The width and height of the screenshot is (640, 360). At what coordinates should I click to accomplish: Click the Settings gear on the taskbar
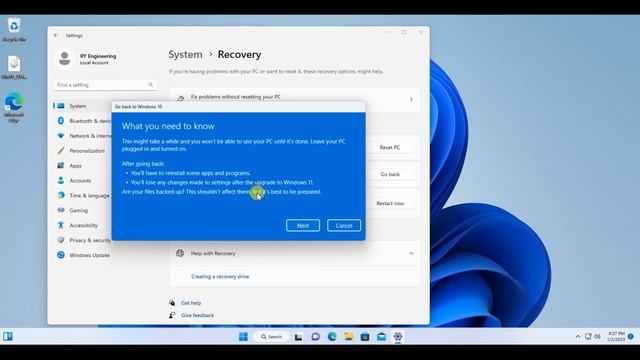point(398,337)
